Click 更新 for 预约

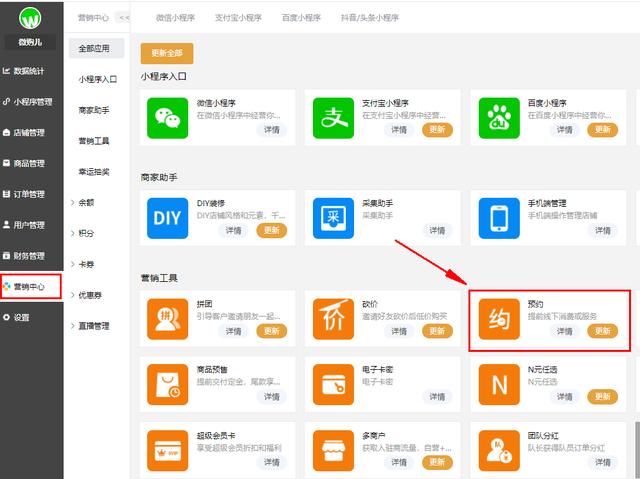[603, 331]
